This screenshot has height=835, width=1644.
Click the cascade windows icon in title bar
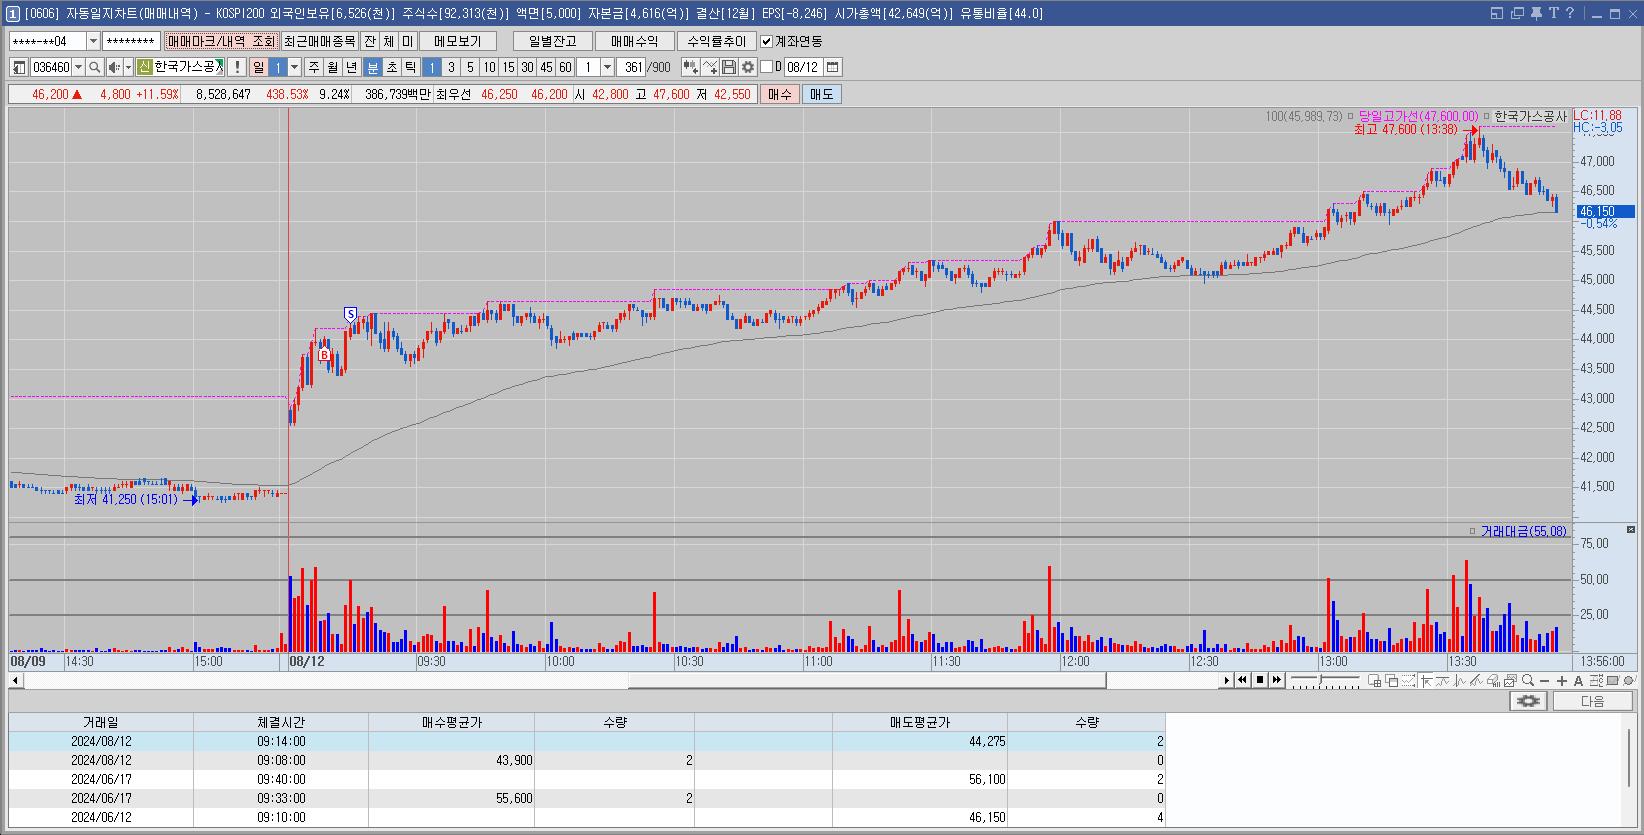1517,13
